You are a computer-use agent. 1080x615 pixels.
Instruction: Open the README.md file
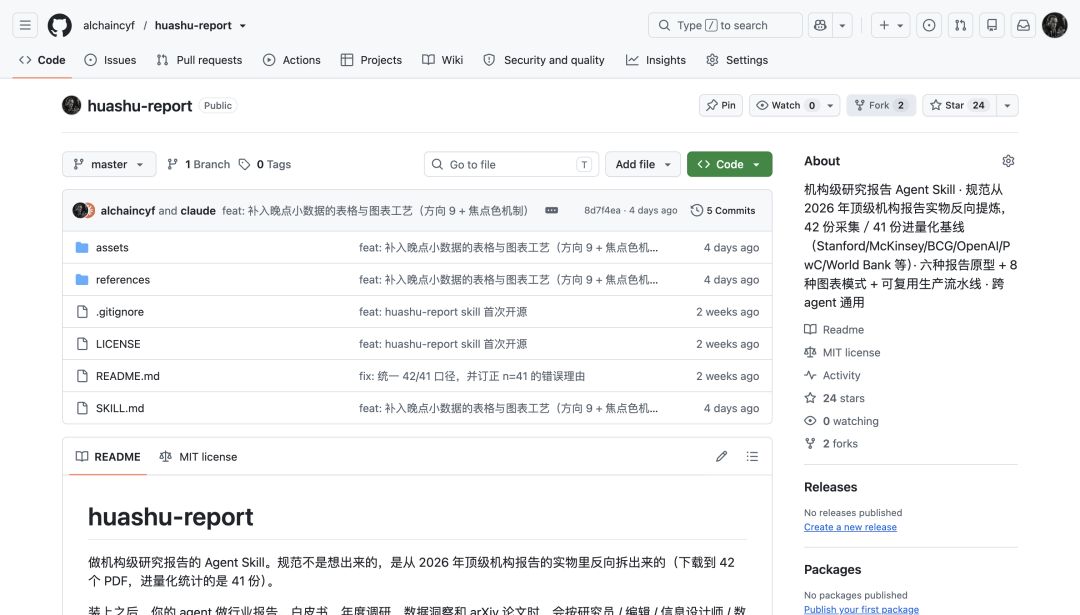click(x=127, y=376)
